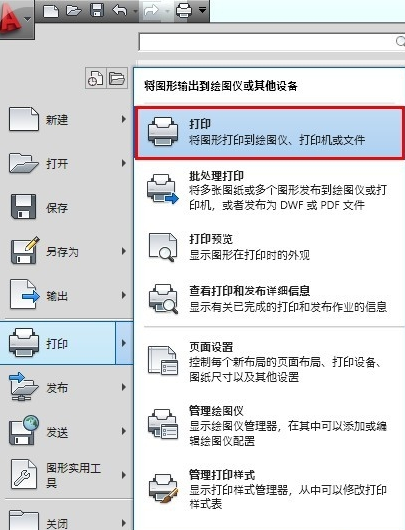Open 页面设置 page setup
The height and width of the screenshot is (530, 405).
point(269,362)
